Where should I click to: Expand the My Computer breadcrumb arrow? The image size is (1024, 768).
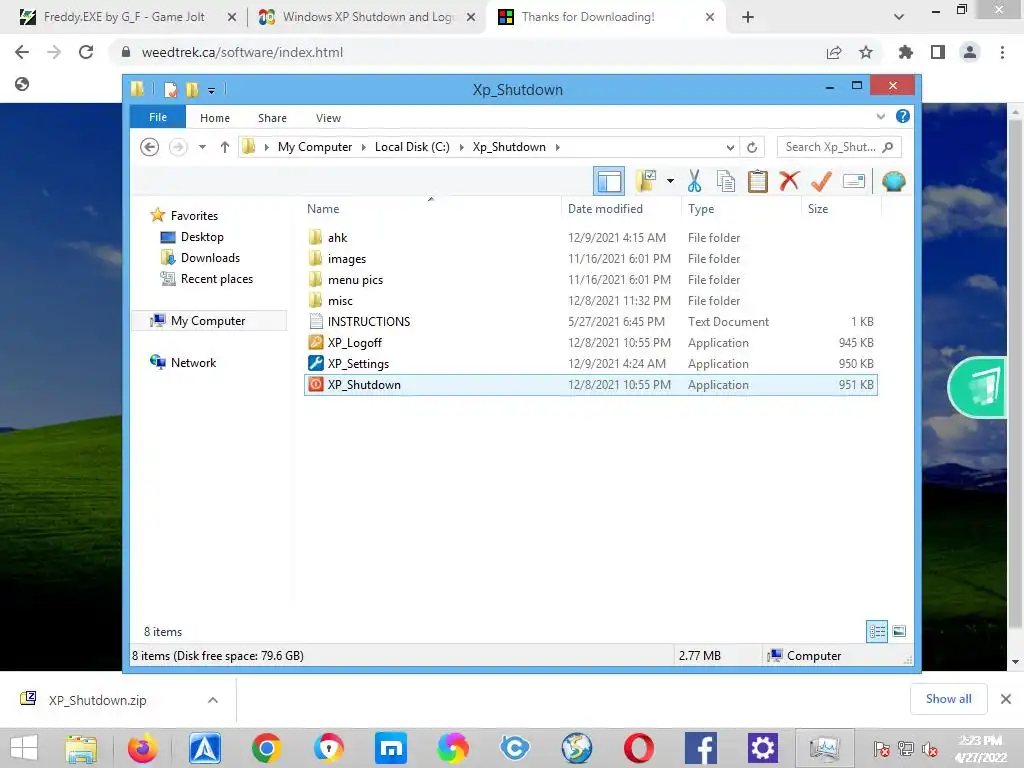tap(364, 148)
